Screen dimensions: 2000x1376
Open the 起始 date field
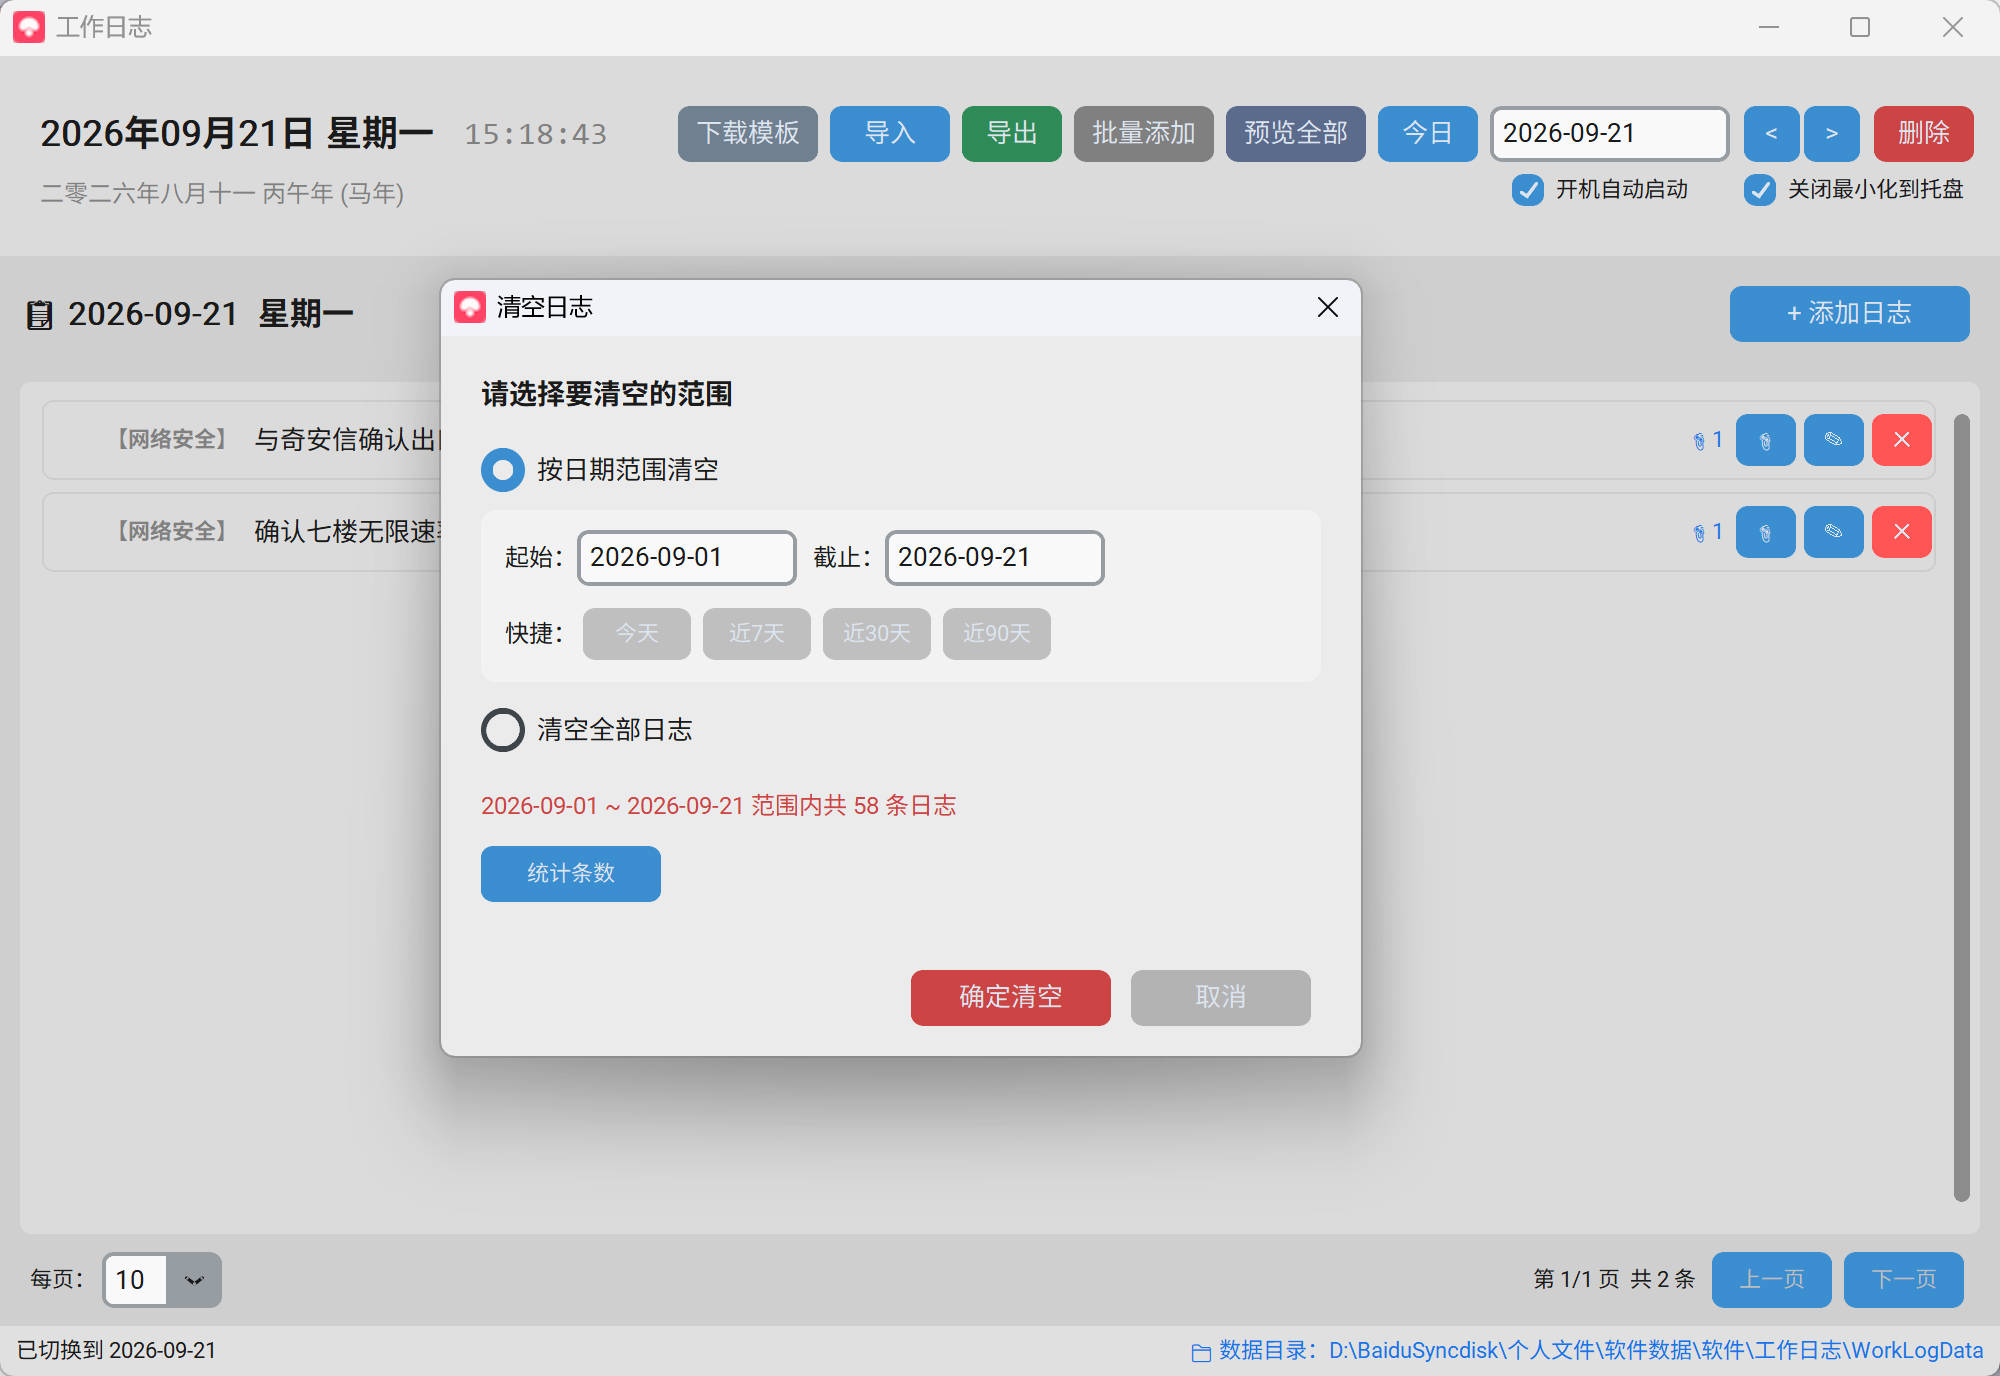click(687, 558)
